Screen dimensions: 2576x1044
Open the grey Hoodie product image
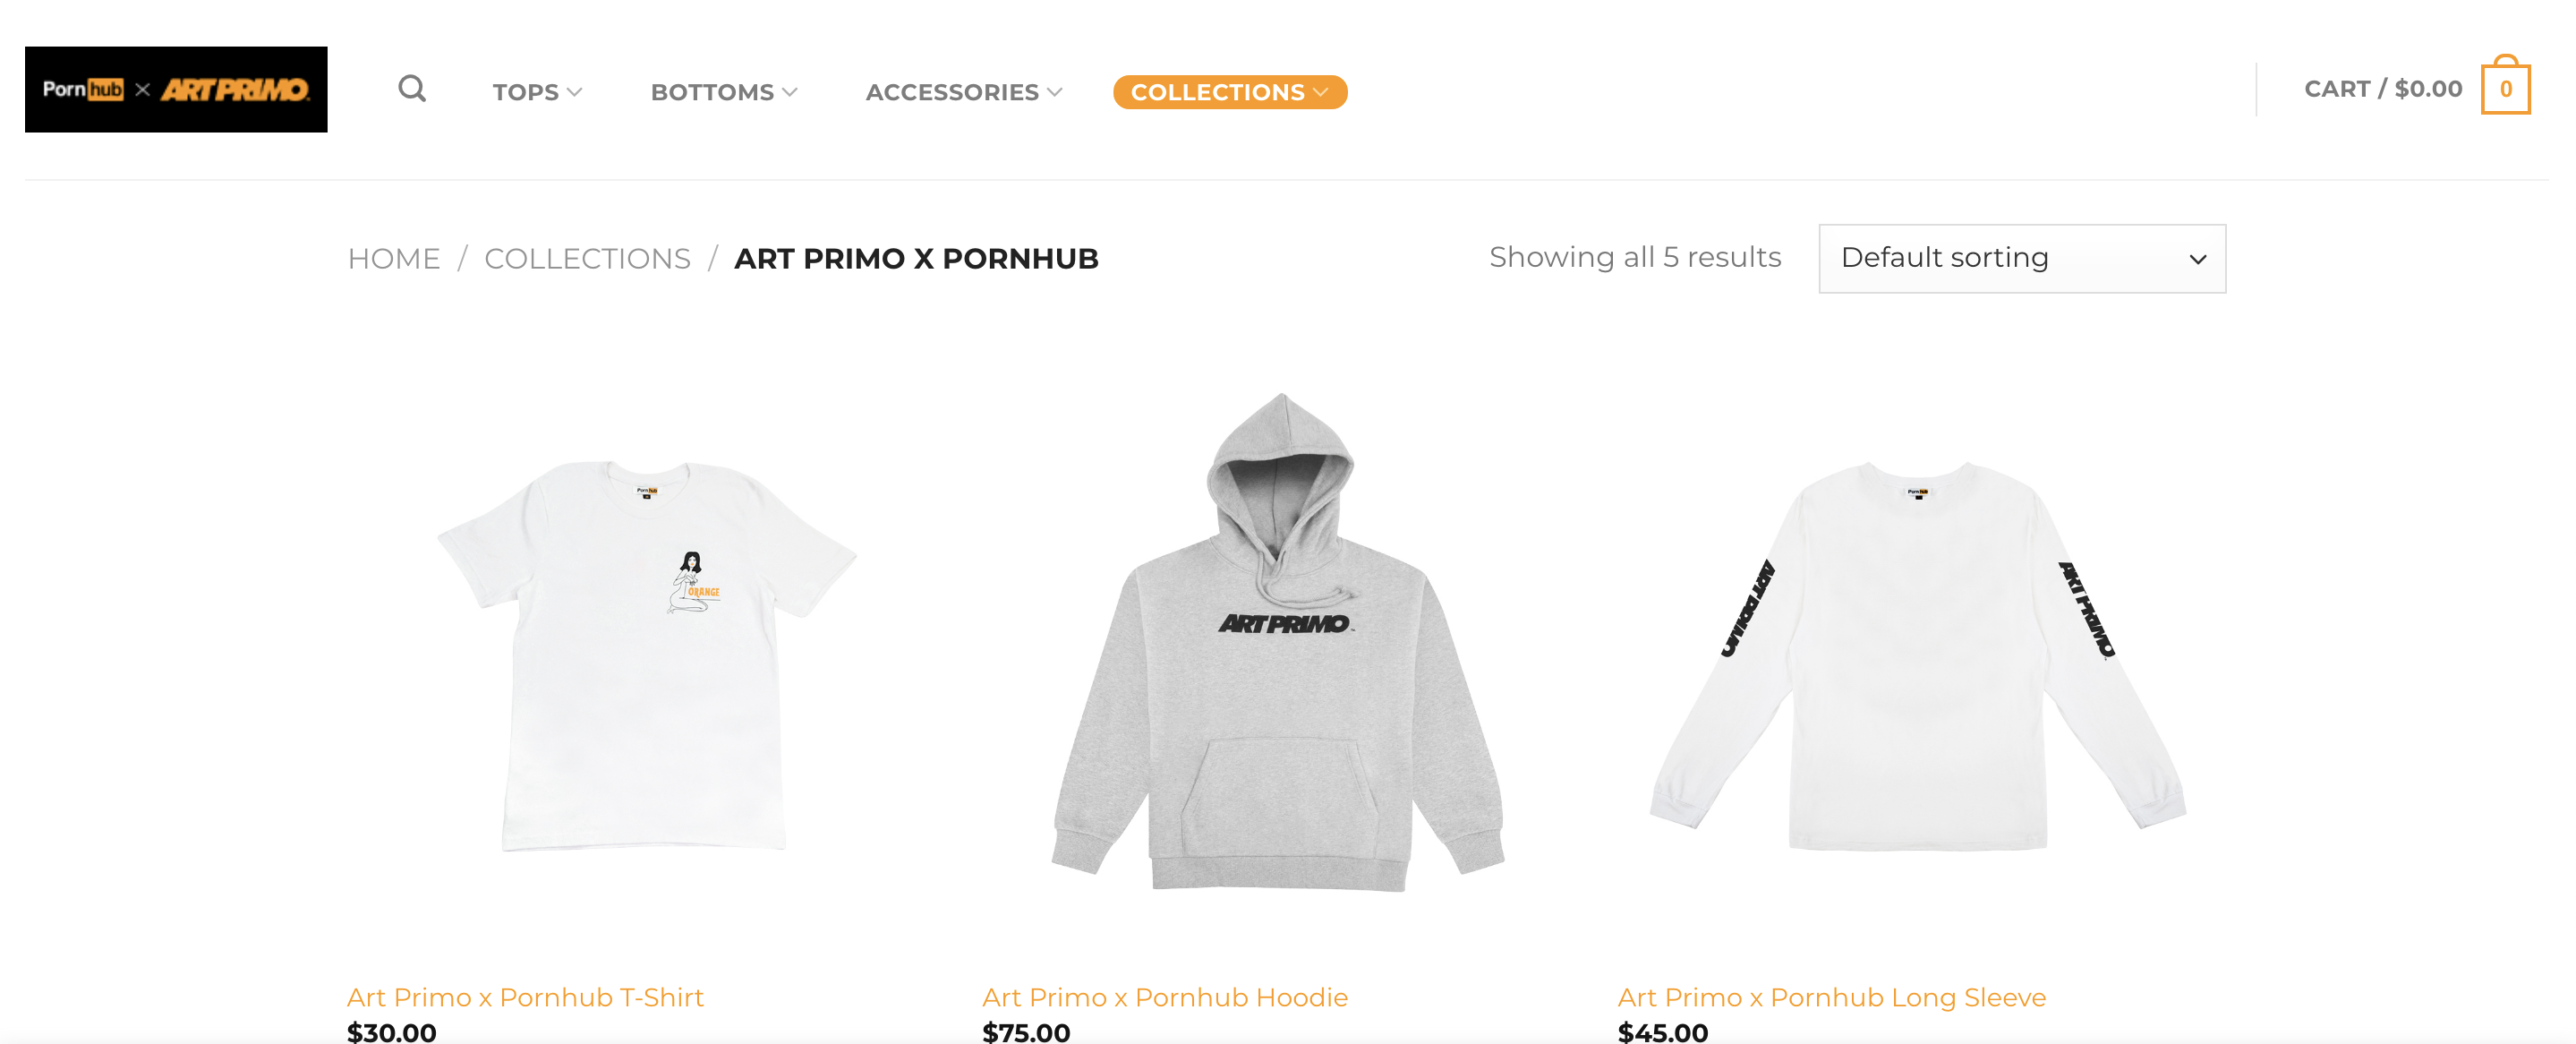(x=1278, y=642)
